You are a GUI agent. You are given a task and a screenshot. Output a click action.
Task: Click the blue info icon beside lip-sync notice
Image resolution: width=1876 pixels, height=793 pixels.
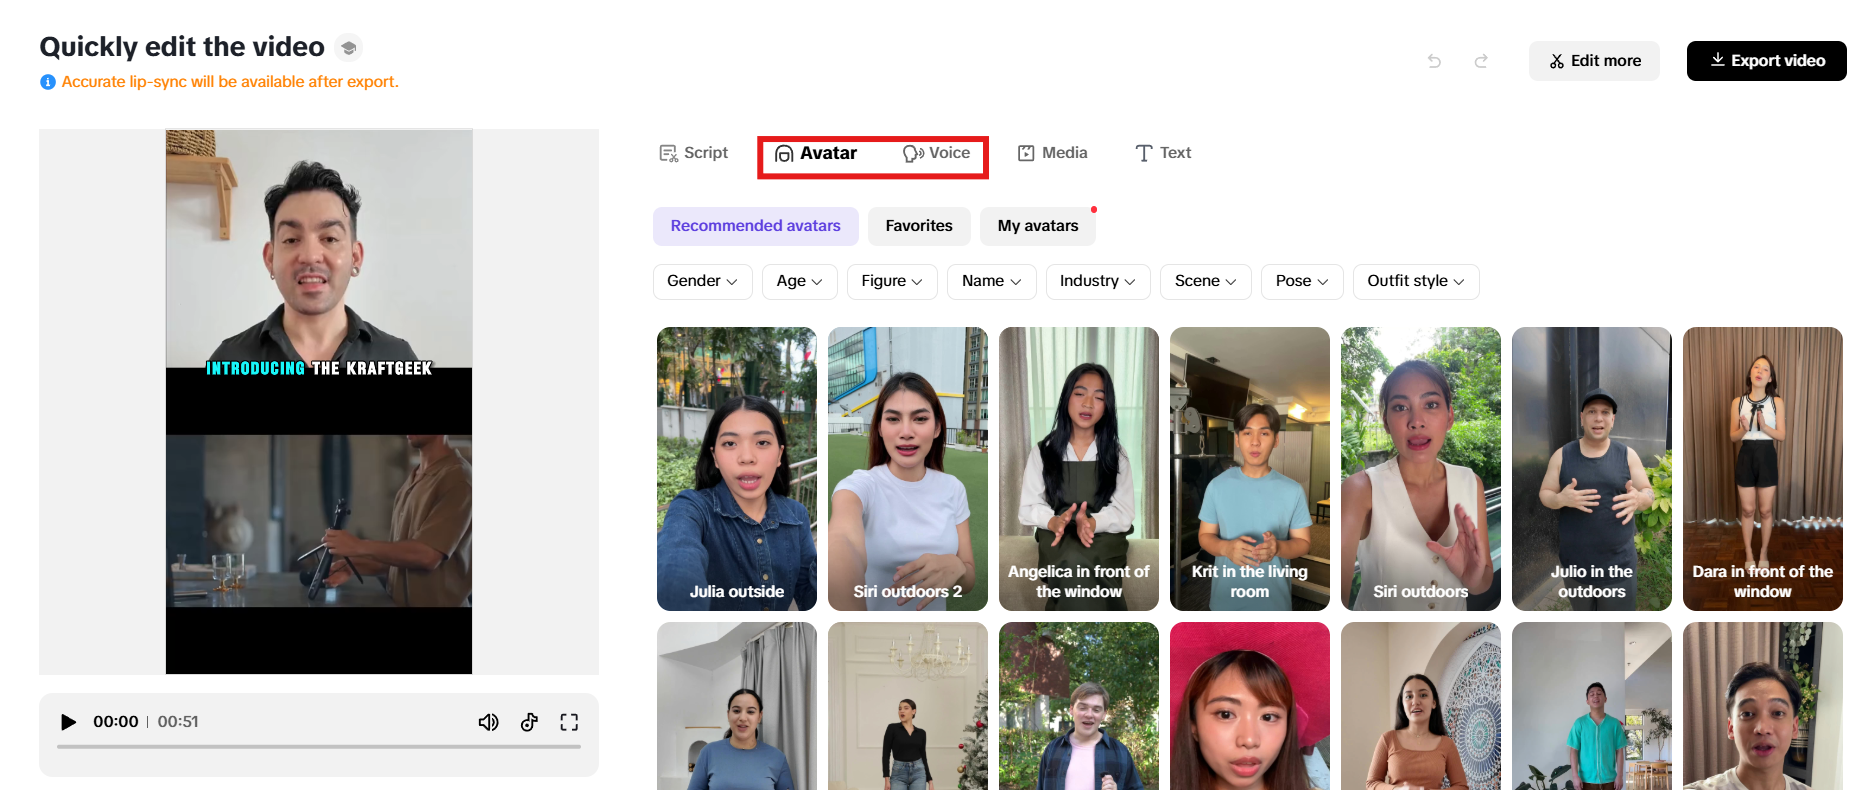[48, 82]
